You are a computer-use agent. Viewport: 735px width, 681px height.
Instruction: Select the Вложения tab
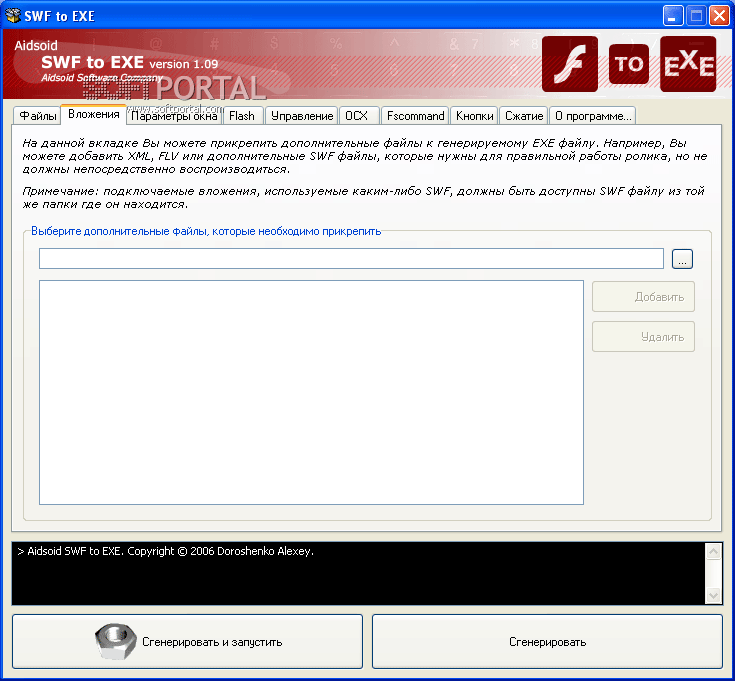(94, 114)
